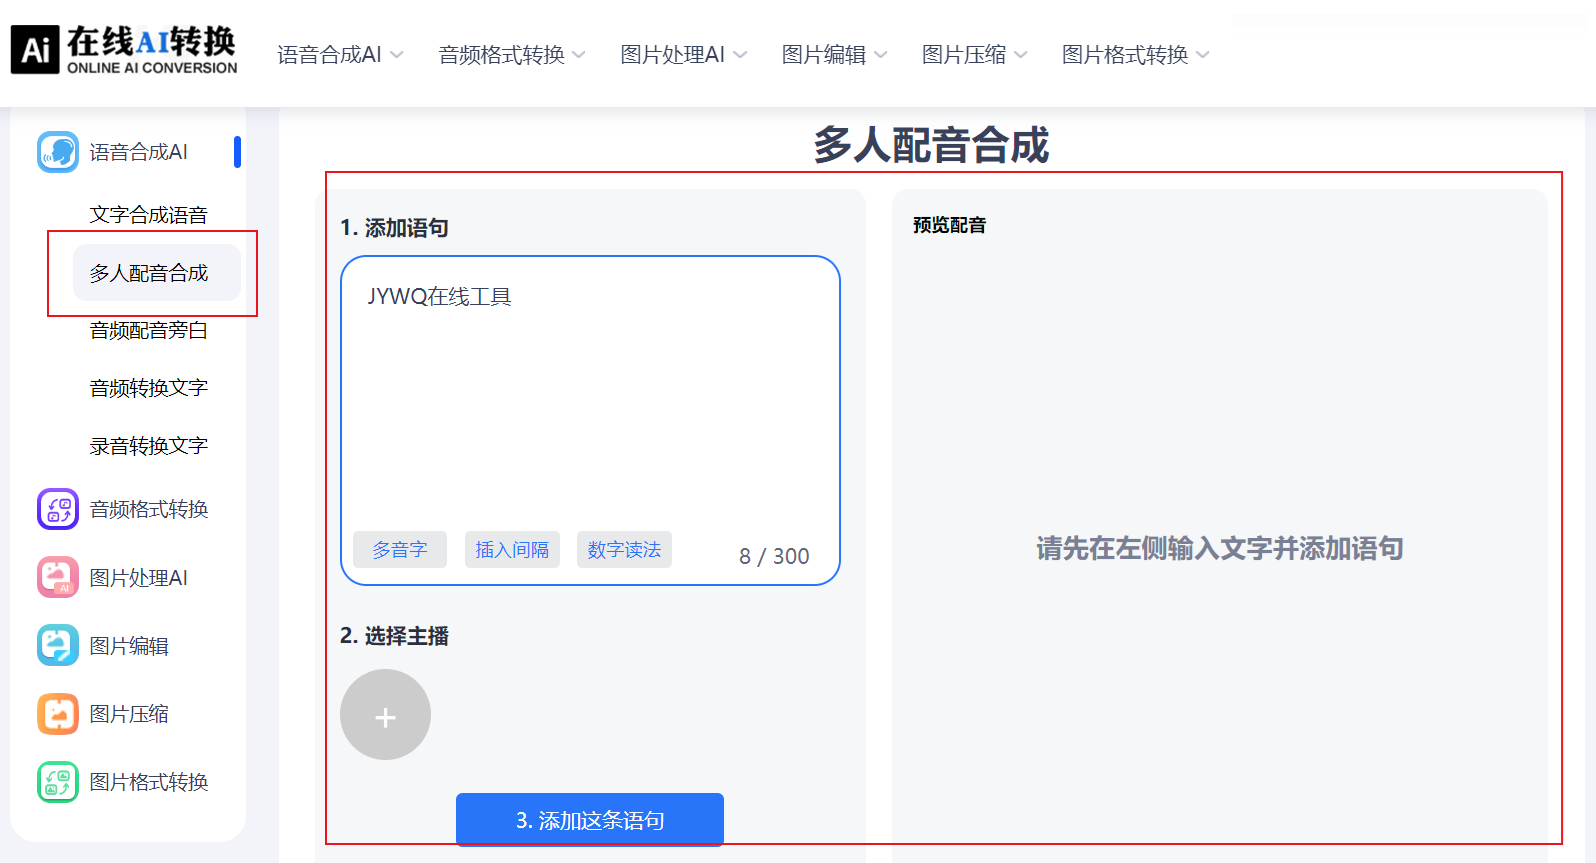Click the 音频格式转换 purple sidebar icon
This screenshot has width=1596, height=863.
(x=58, y=509)
